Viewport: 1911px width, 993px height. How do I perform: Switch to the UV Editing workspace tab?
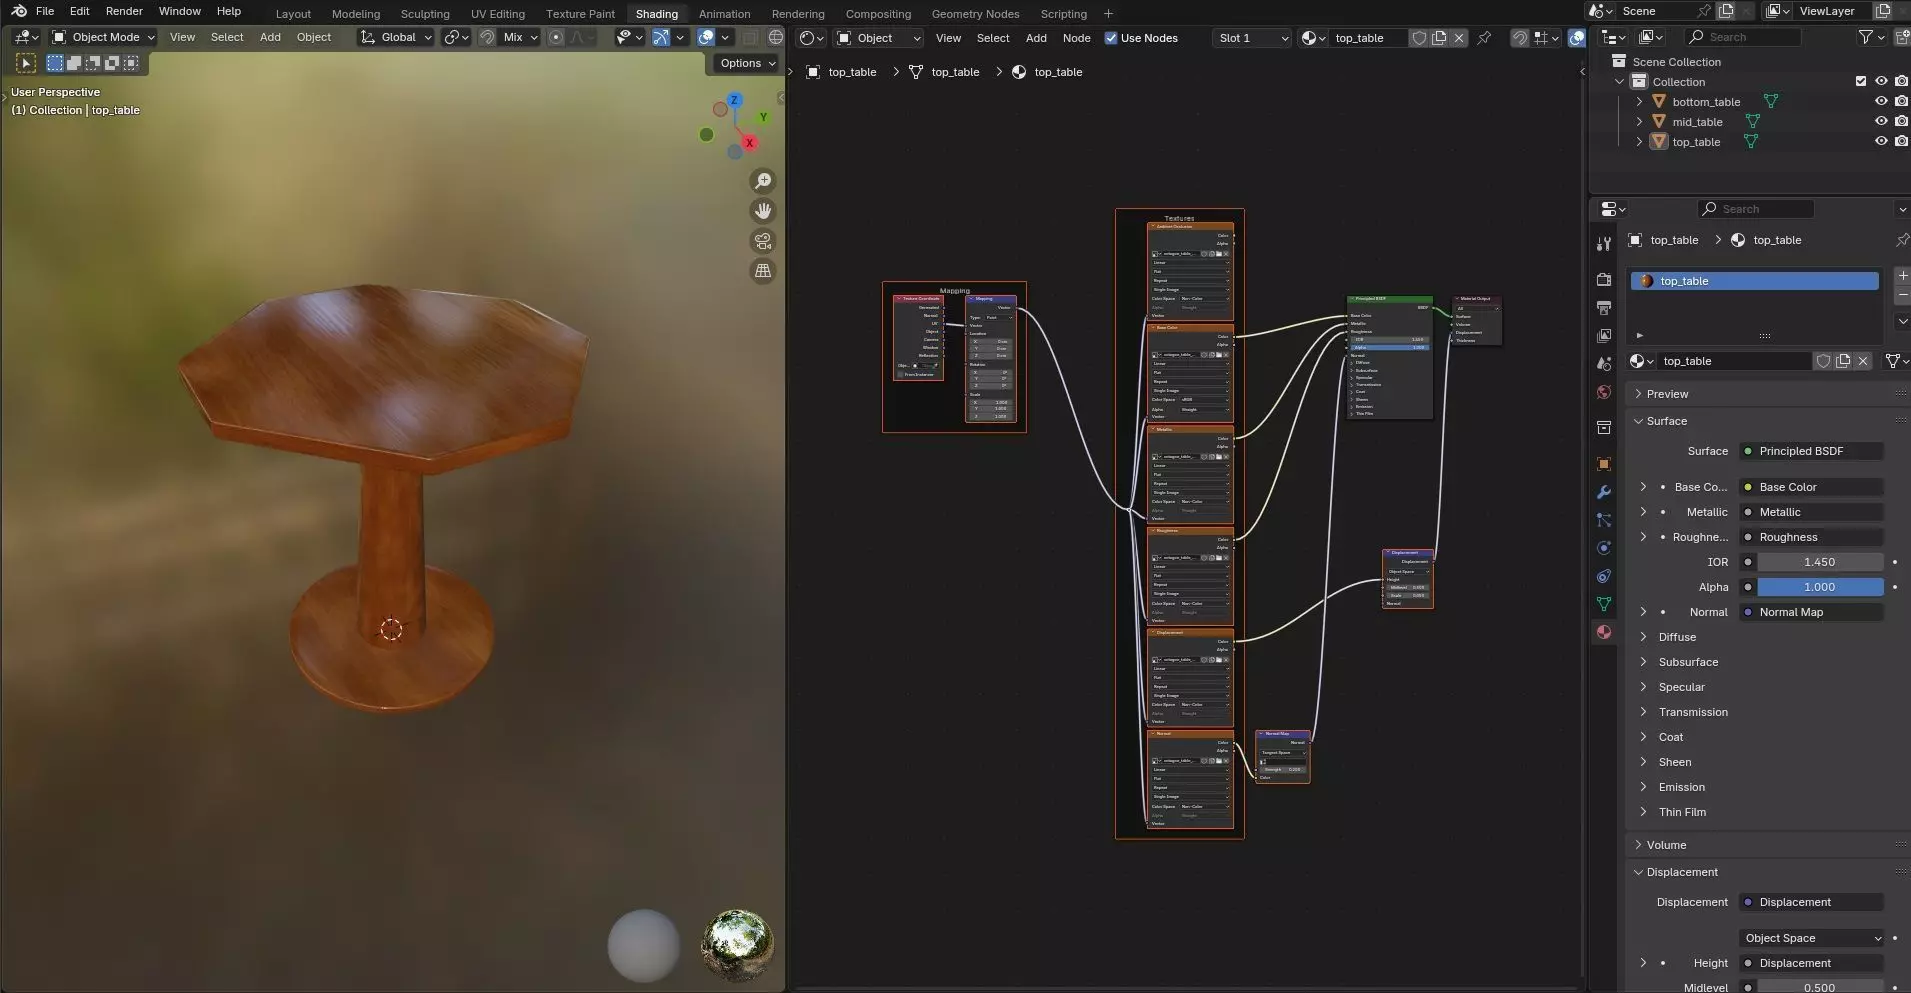pyautogui.click(x=498, y=14)
